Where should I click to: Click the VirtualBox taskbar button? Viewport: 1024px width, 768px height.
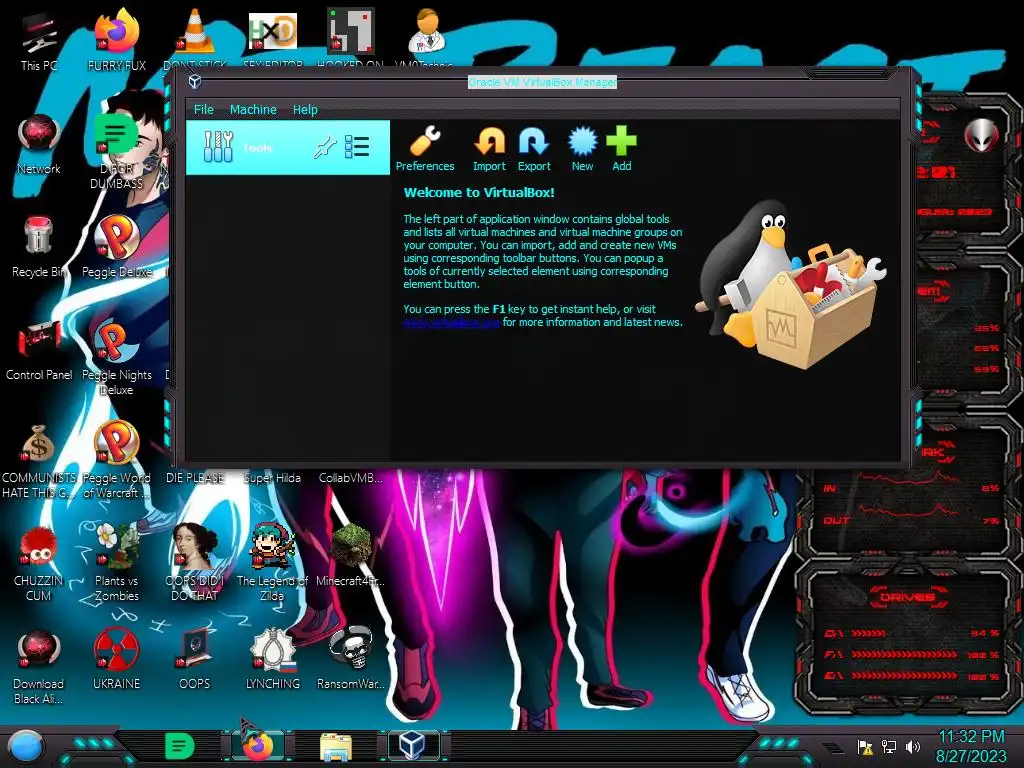tap(413, 746)
